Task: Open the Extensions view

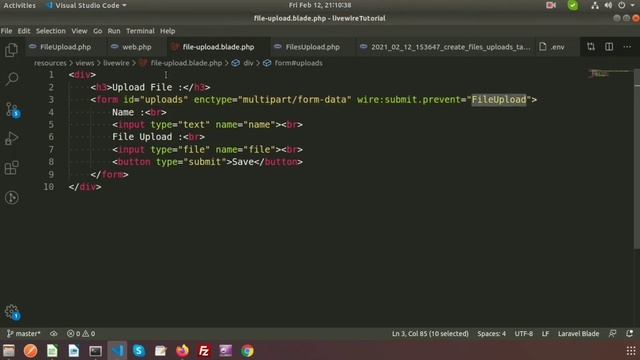Action: [x=11, y=168]
